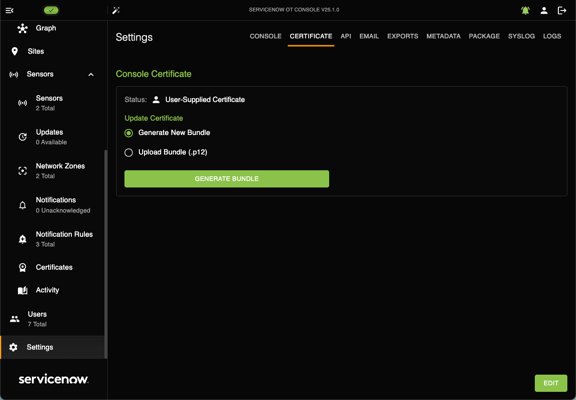Collapse the sidebar menu icon
This screenshot has width=576, height=400.
tap(10, 10)
